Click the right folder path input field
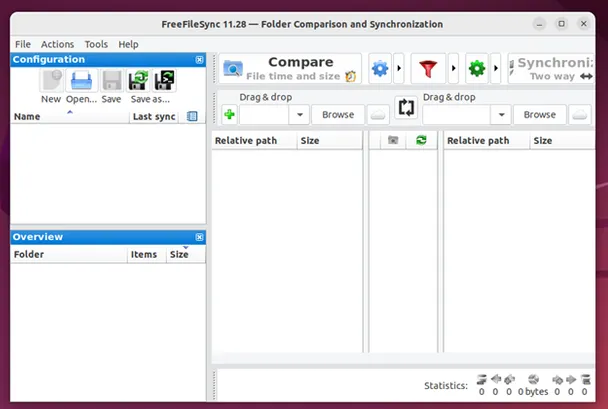Image resolution: width=608 pixels, height=409 pixels. [456, 115]
